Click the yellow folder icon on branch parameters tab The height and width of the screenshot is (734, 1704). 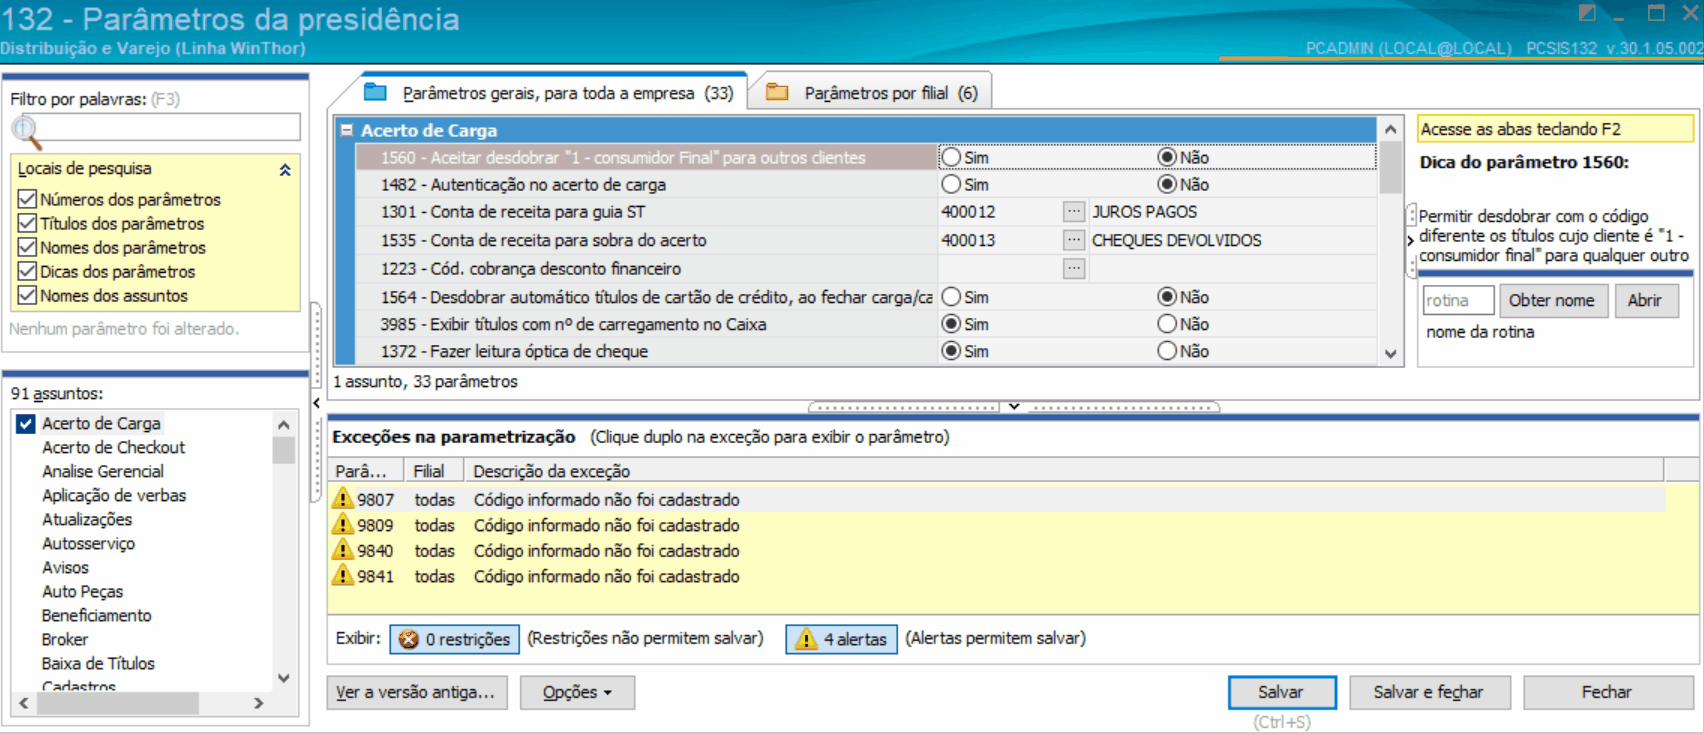777,92
